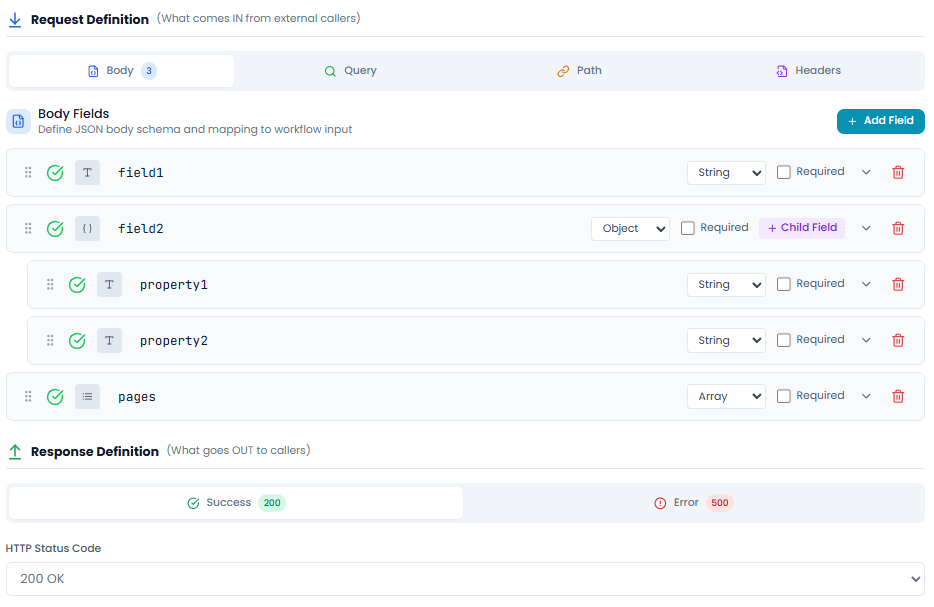Screen dimensions: 934x607
Task: Open the HTTP Status Code select box
Action: click(x=465, y=579)
